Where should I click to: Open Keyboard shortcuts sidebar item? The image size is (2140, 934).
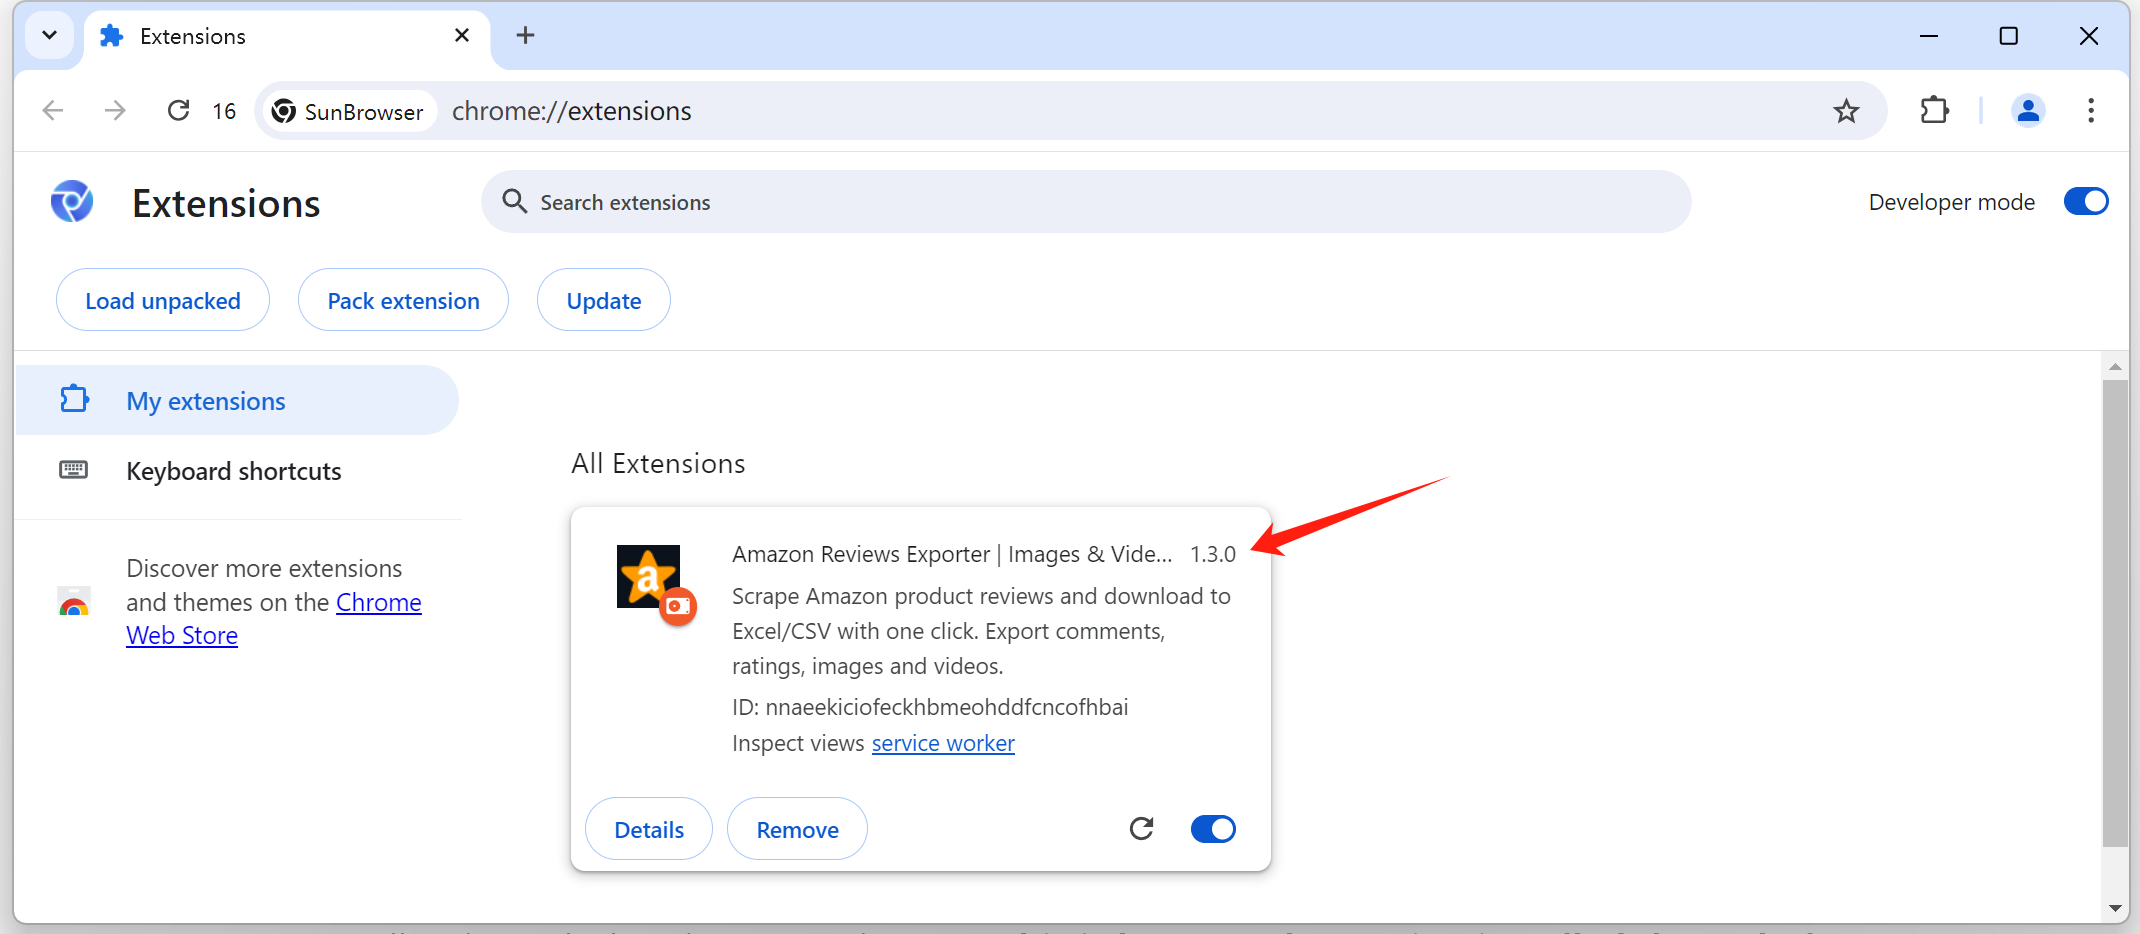tap(233, 471)
